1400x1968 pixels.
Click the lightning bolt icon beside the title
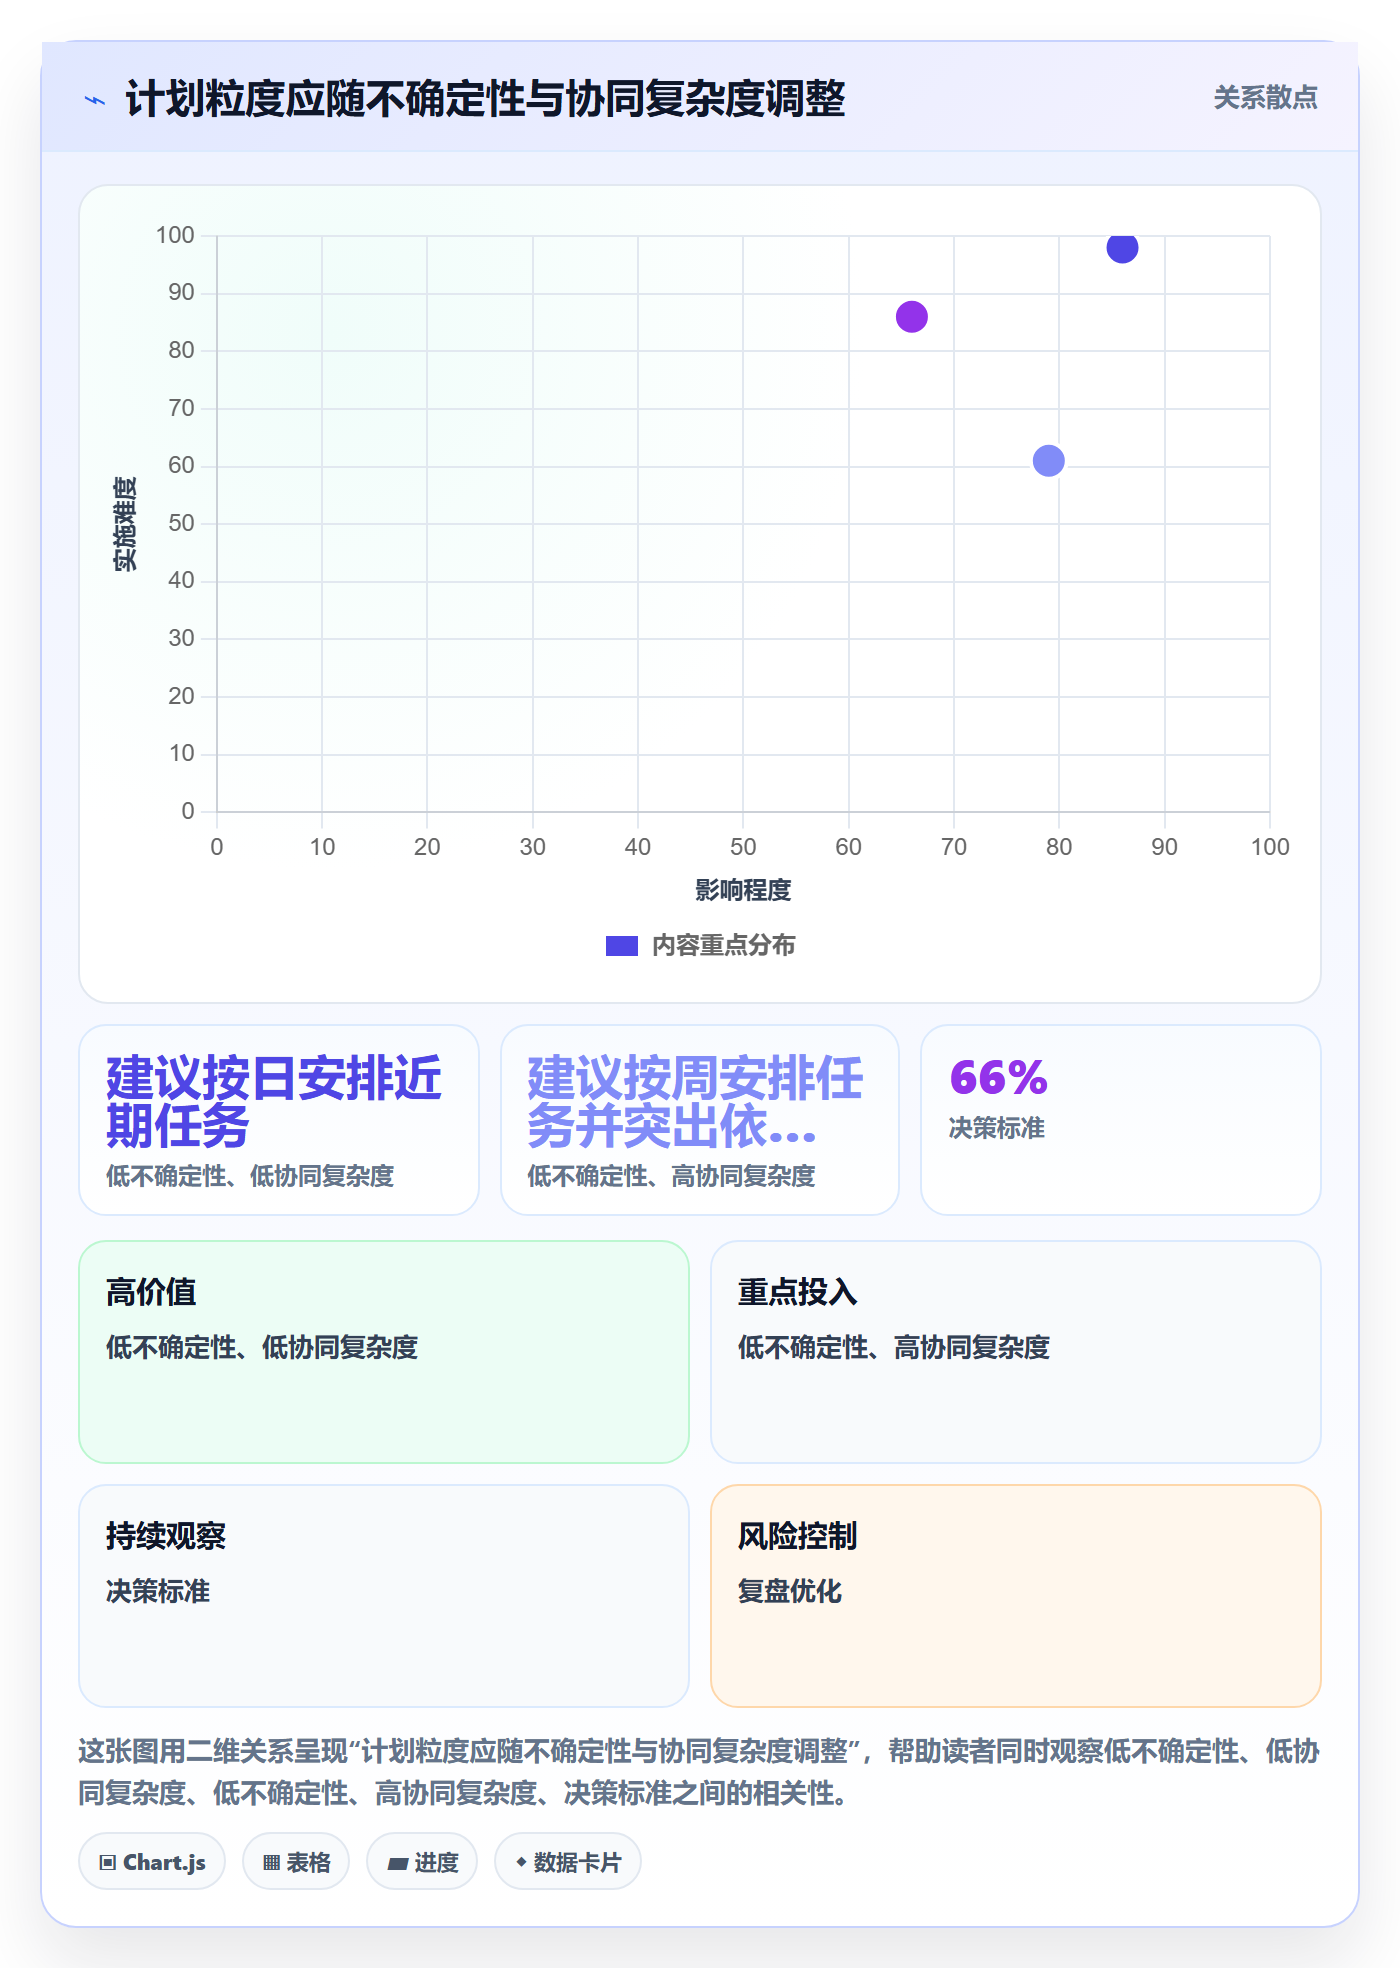click(x=95, y=100)
